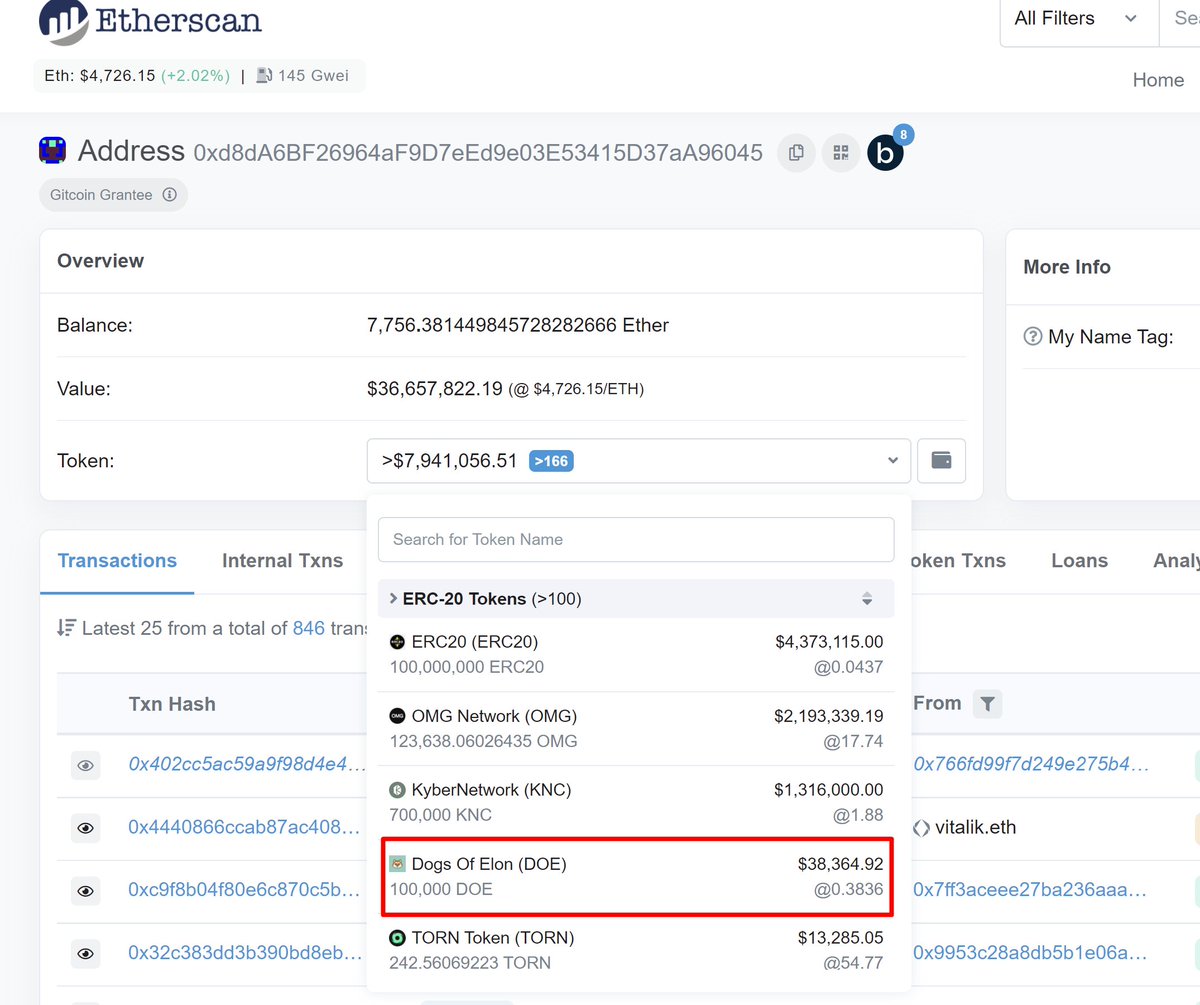Click inside Search for Token Name field
Image resolution: width=1200 pixels, height=1005 pixels.
pos(636,539)
